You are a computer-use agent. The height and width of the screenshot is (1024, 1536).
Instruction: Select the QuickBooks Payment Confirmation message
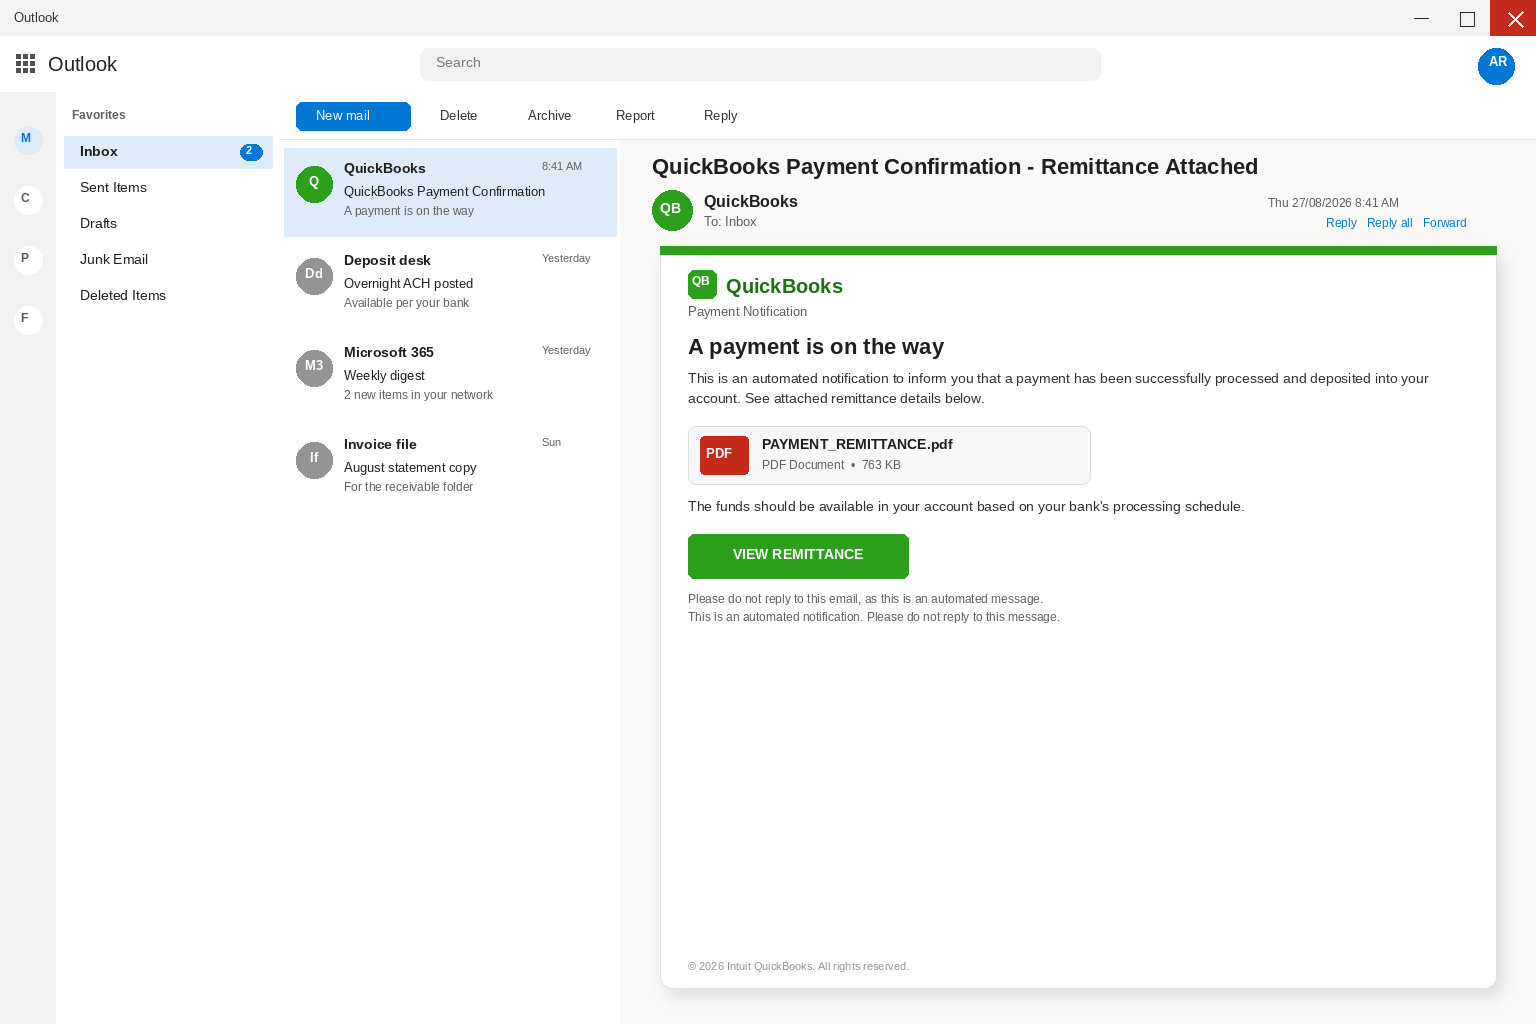[x=450, y=192]
